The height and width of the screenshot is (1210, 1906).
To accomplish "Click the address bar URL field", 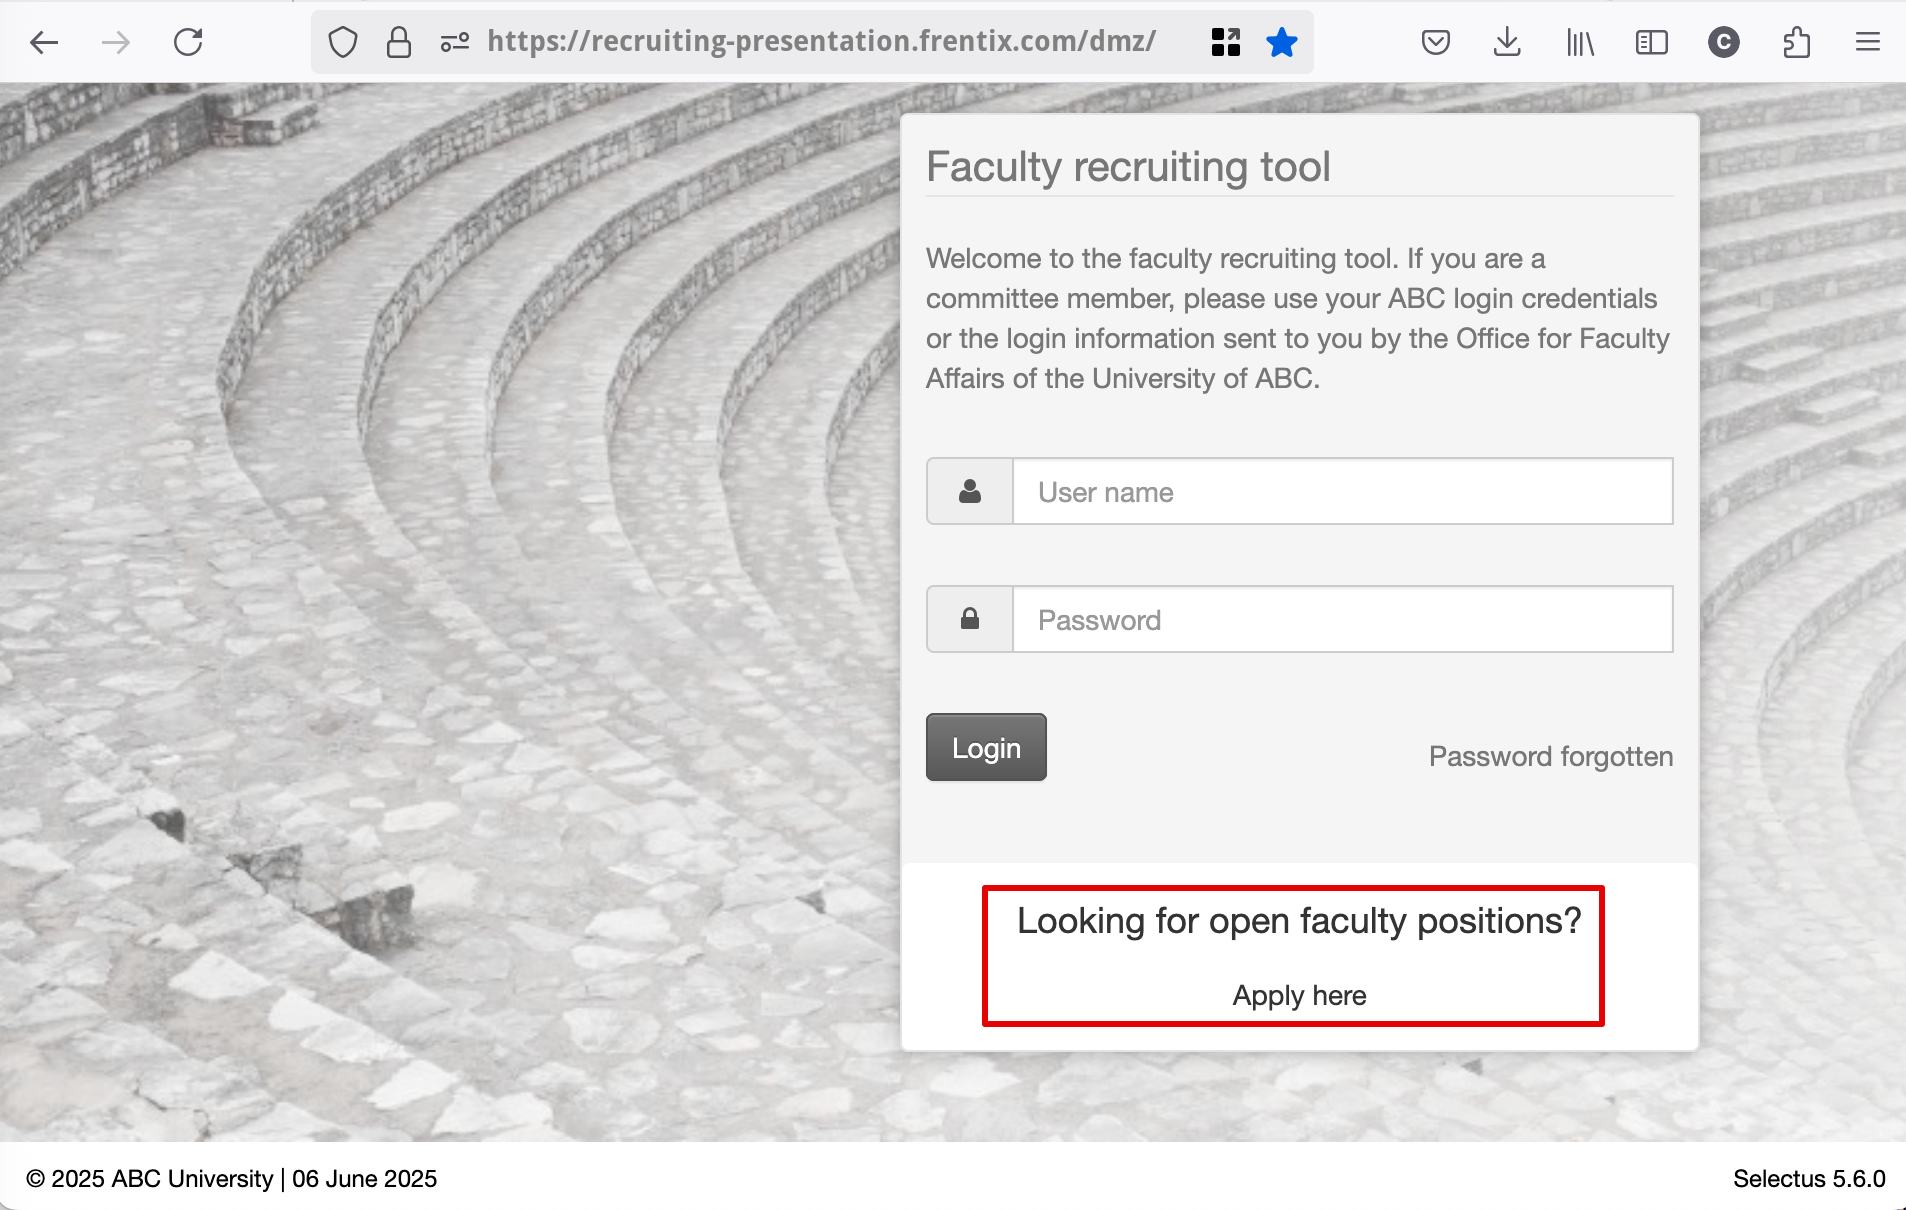I will coord(821,42).
